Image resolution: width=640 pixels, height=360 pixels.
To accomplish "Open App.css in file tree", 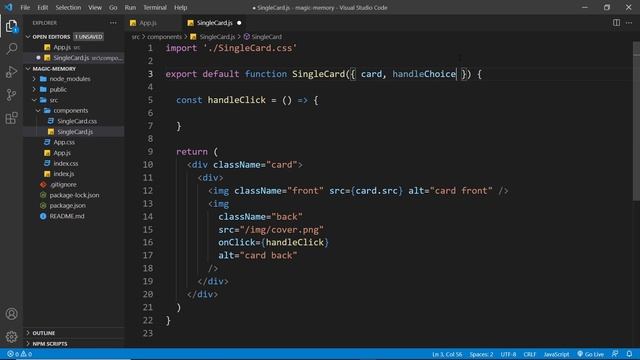I will tap(64, 142).
